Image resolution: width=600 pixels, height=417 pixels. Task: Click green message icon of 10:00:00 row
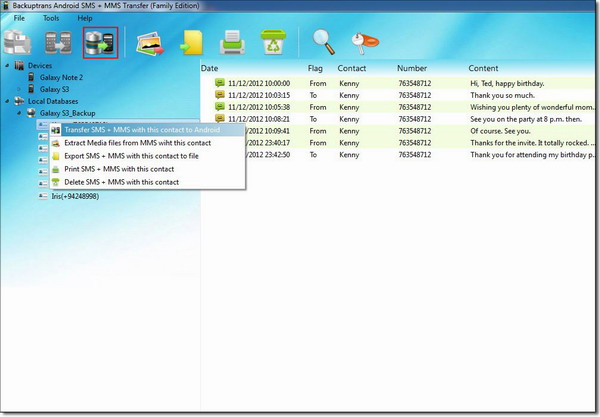220,83
